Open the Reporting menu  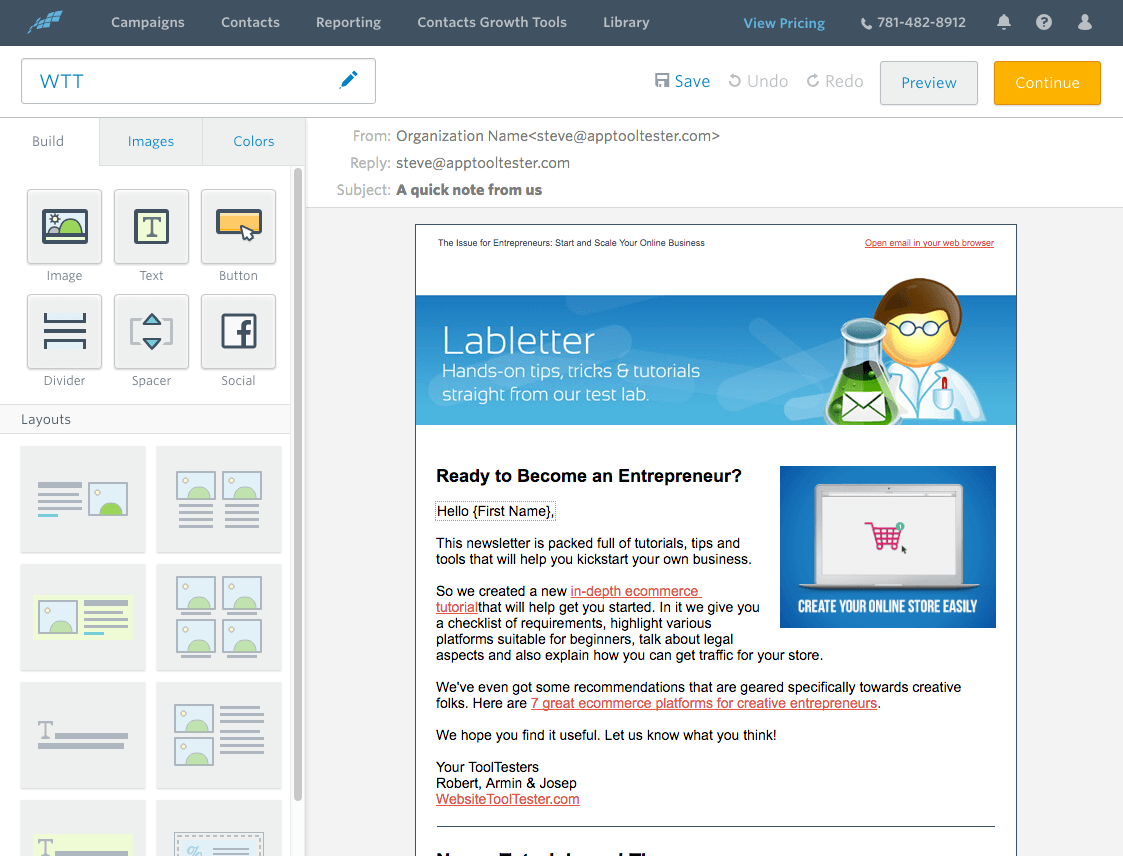348,22
